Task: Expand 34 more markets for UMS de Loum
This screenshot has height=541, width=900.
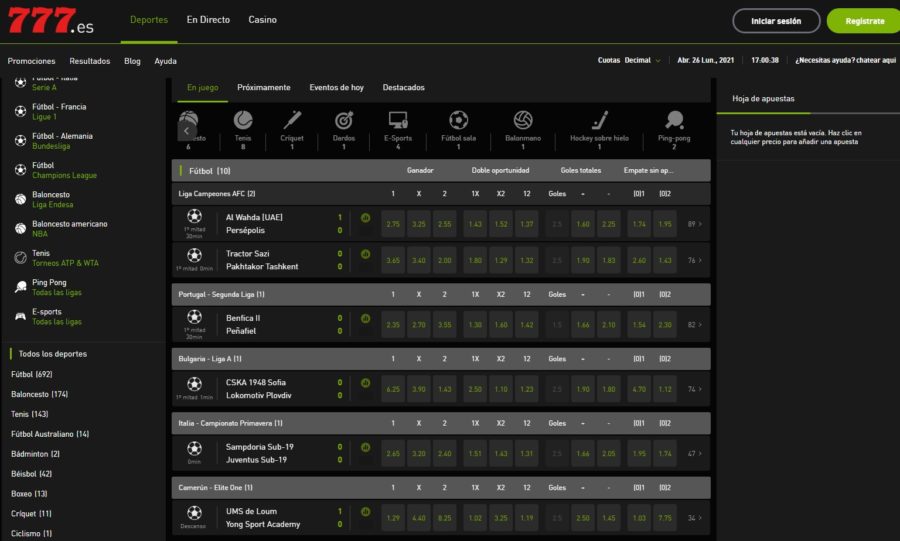Action: [x=695, y=517]
